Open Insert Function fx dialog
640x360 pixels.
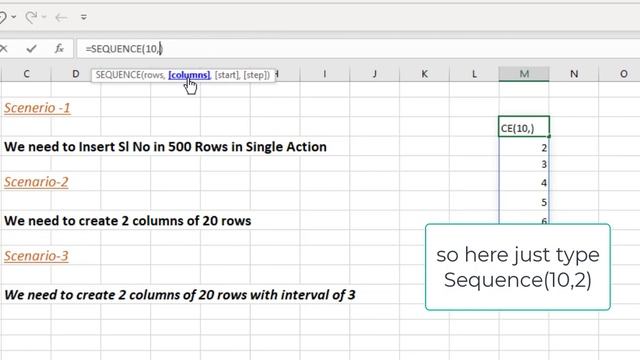tap(59, 49)
